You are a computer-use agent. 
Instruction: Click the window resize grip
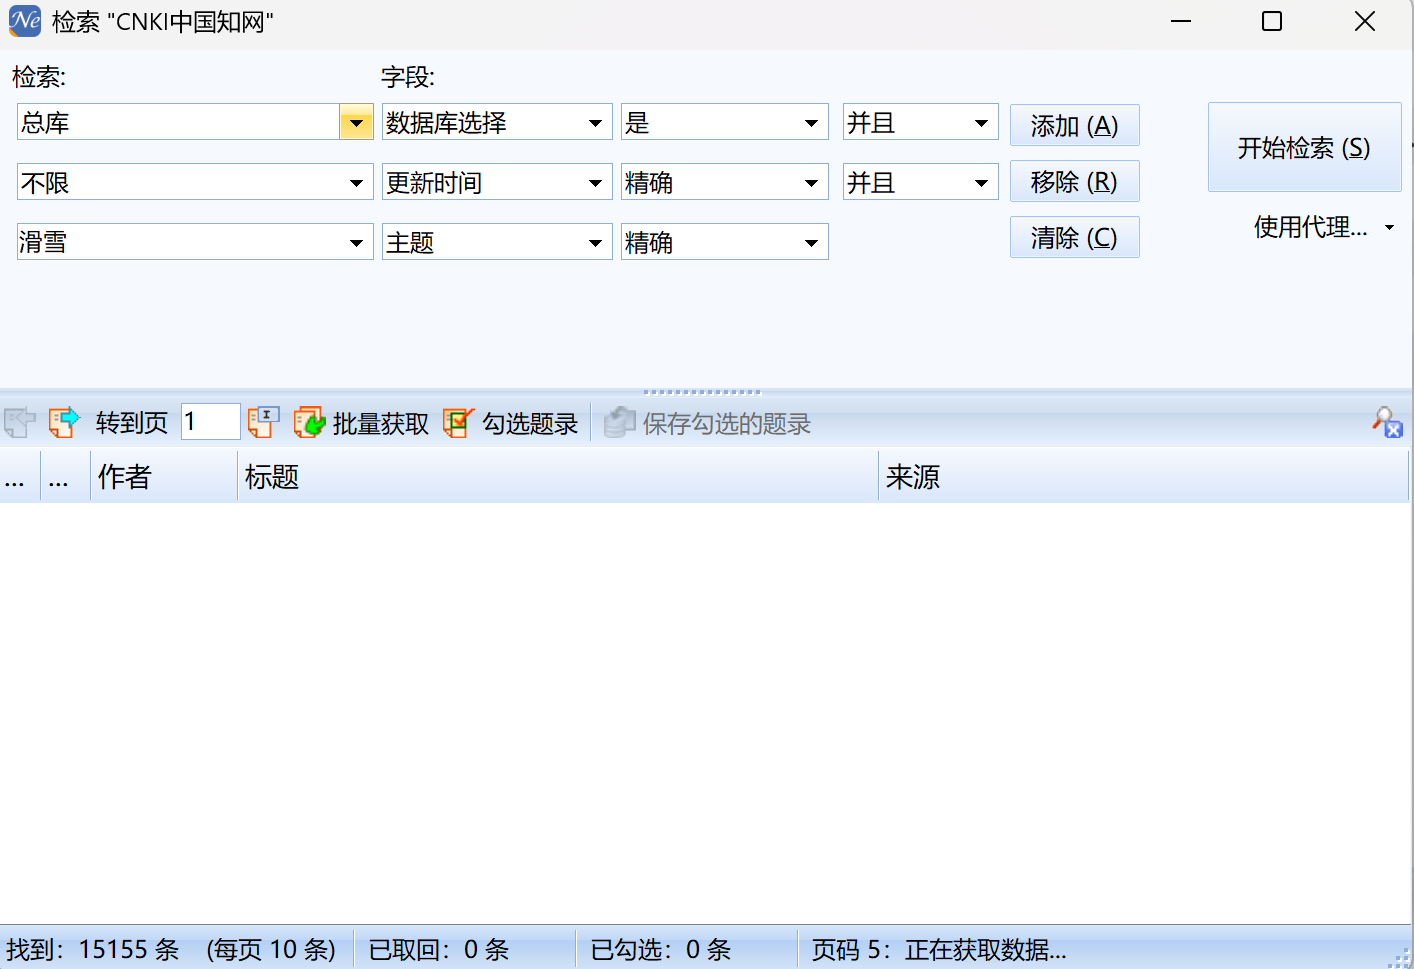click(x=1400, y=958)
